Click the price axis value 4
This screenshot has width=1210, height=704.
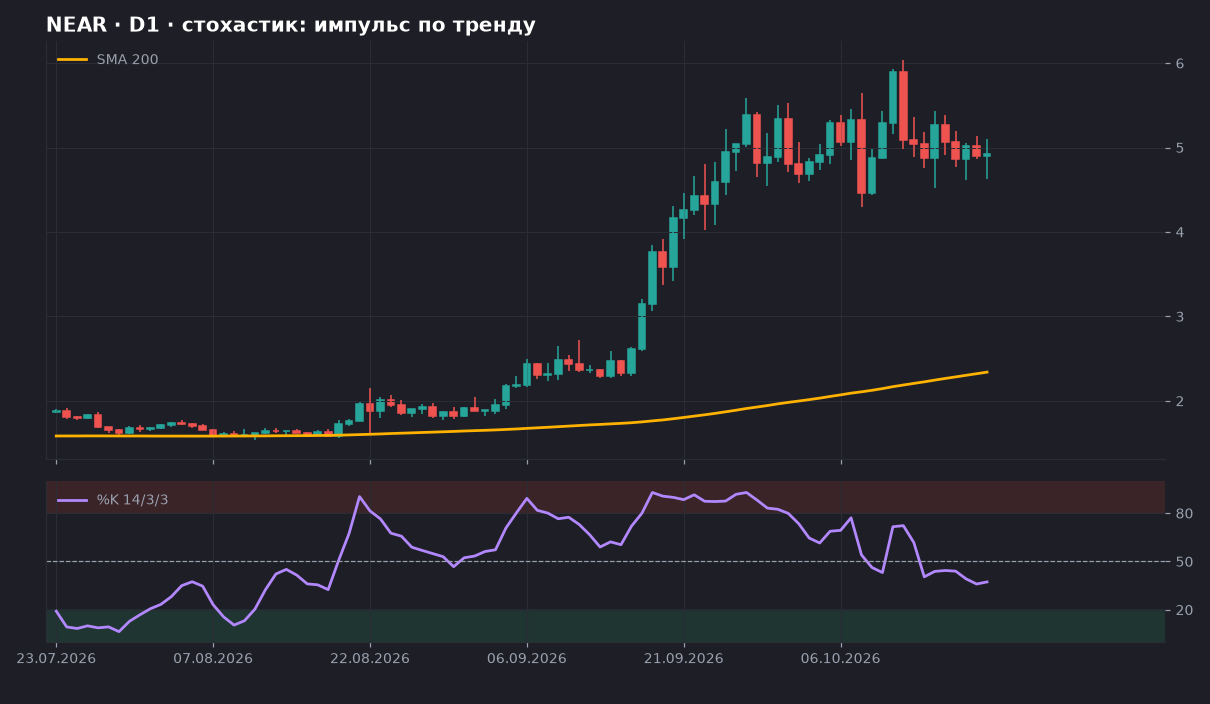(x=1180, y=232)
